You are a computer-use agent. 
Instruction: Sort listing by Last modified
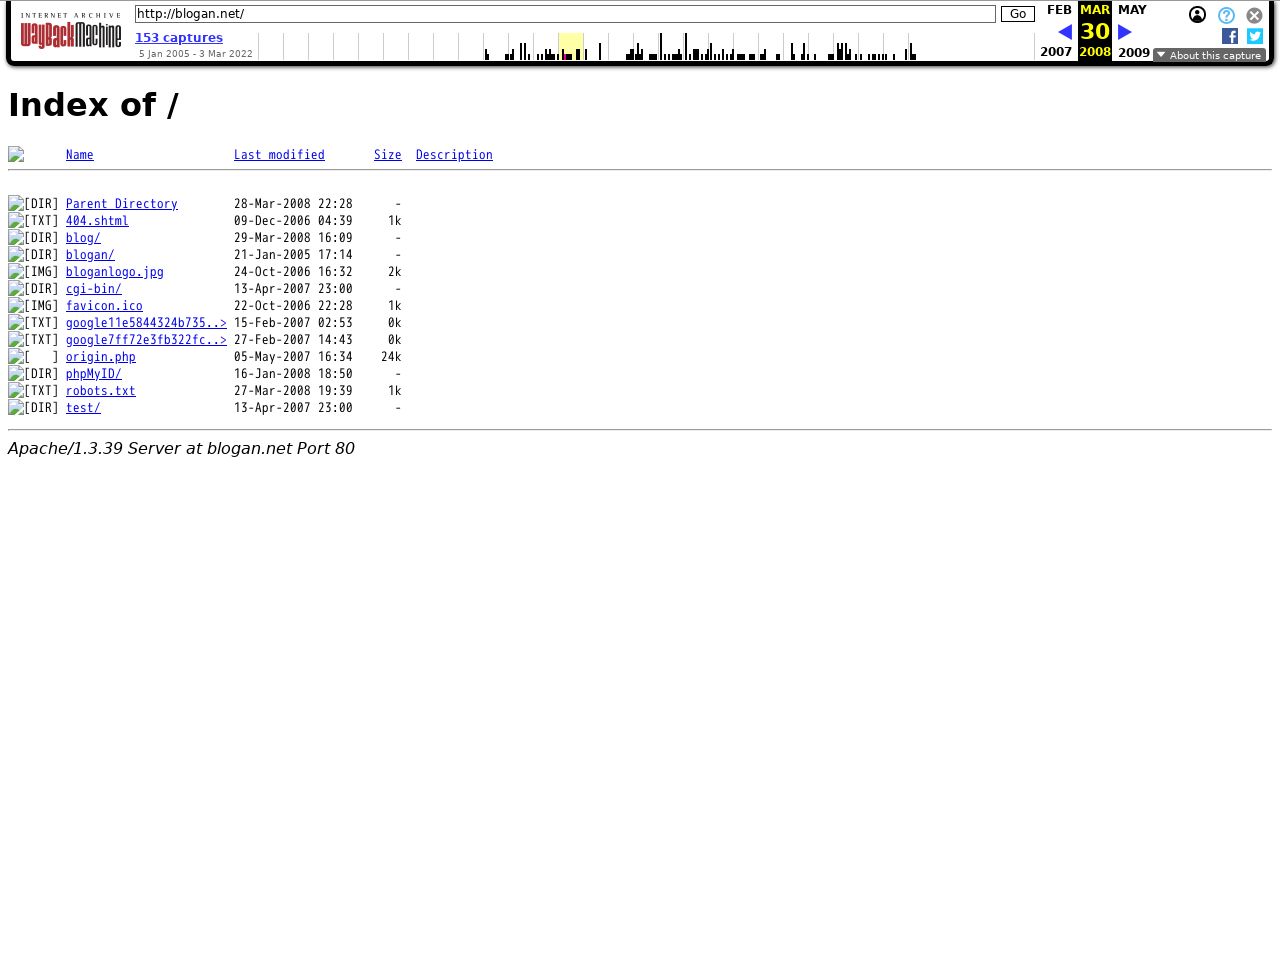[279, 155]
